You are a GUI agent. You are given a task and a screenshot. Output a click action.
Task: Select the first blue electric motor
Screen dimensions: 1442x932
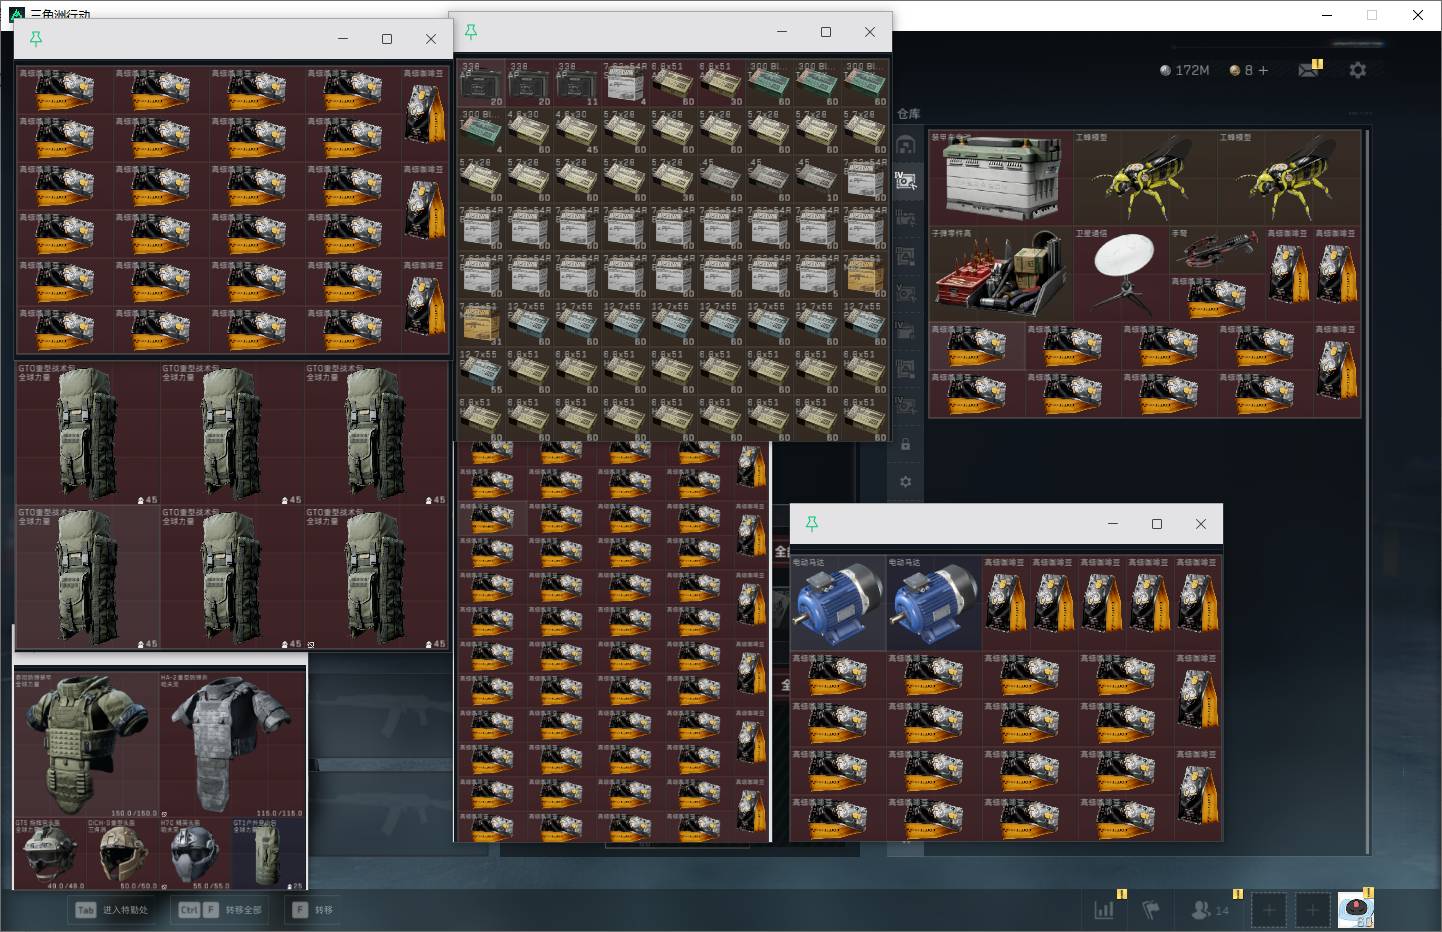coord(838,603)
